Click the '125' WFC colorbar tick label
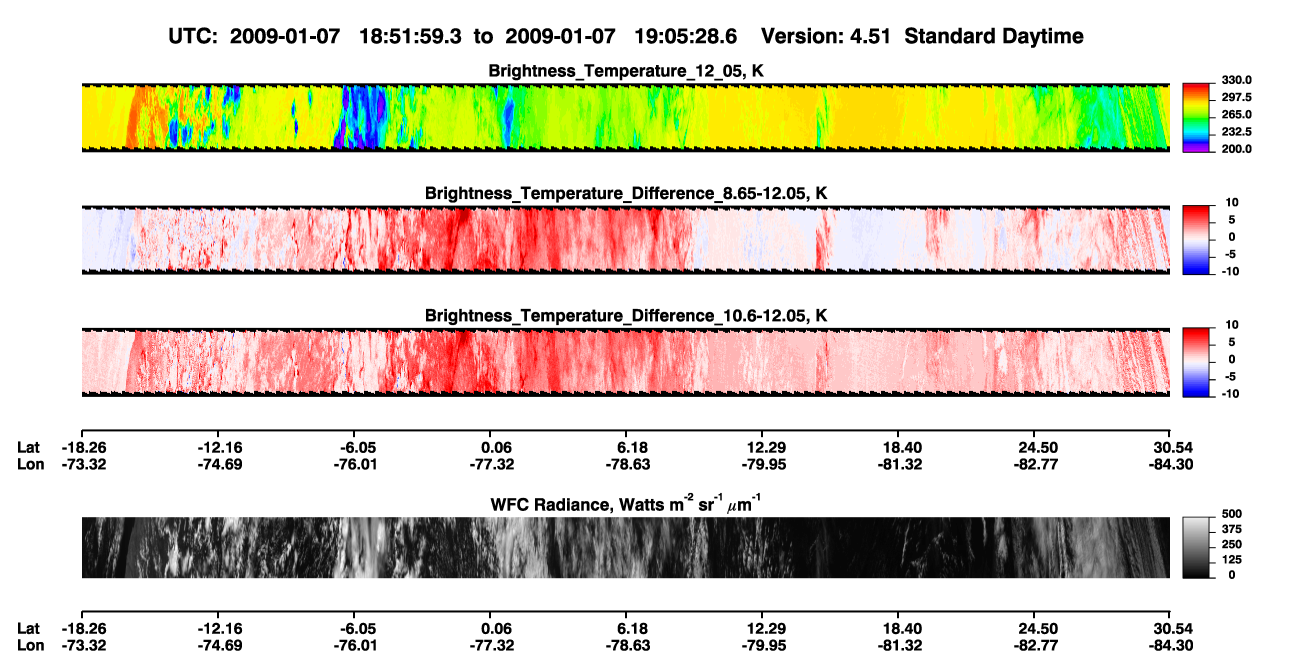This screenshot has height=667, width=1300. tap(1231, 559)
